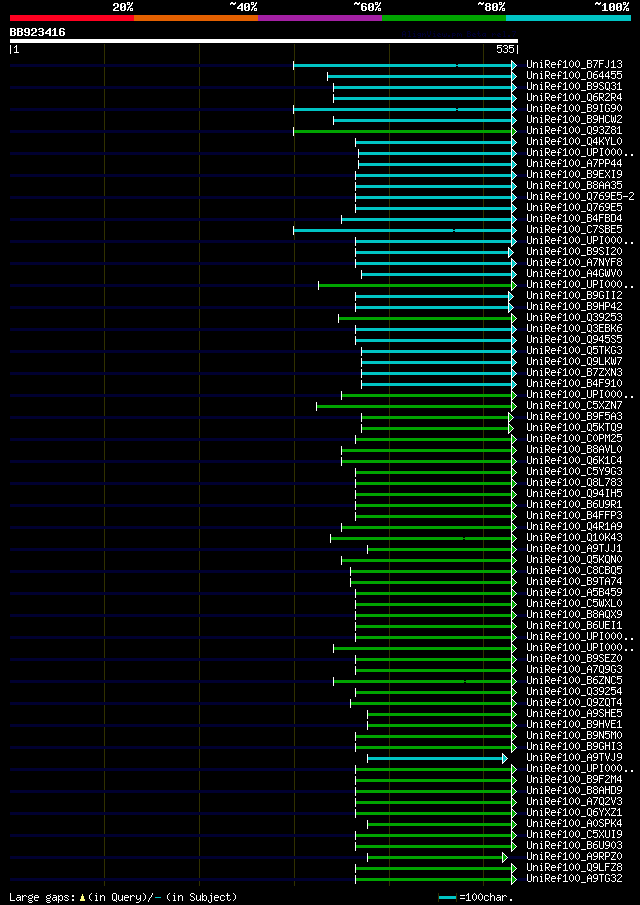Click the cyan alignment bar for UniRef100_B4FBD4
Viewport: 640px width, 905px height.
pyautogui.click(x=428, y=219)
